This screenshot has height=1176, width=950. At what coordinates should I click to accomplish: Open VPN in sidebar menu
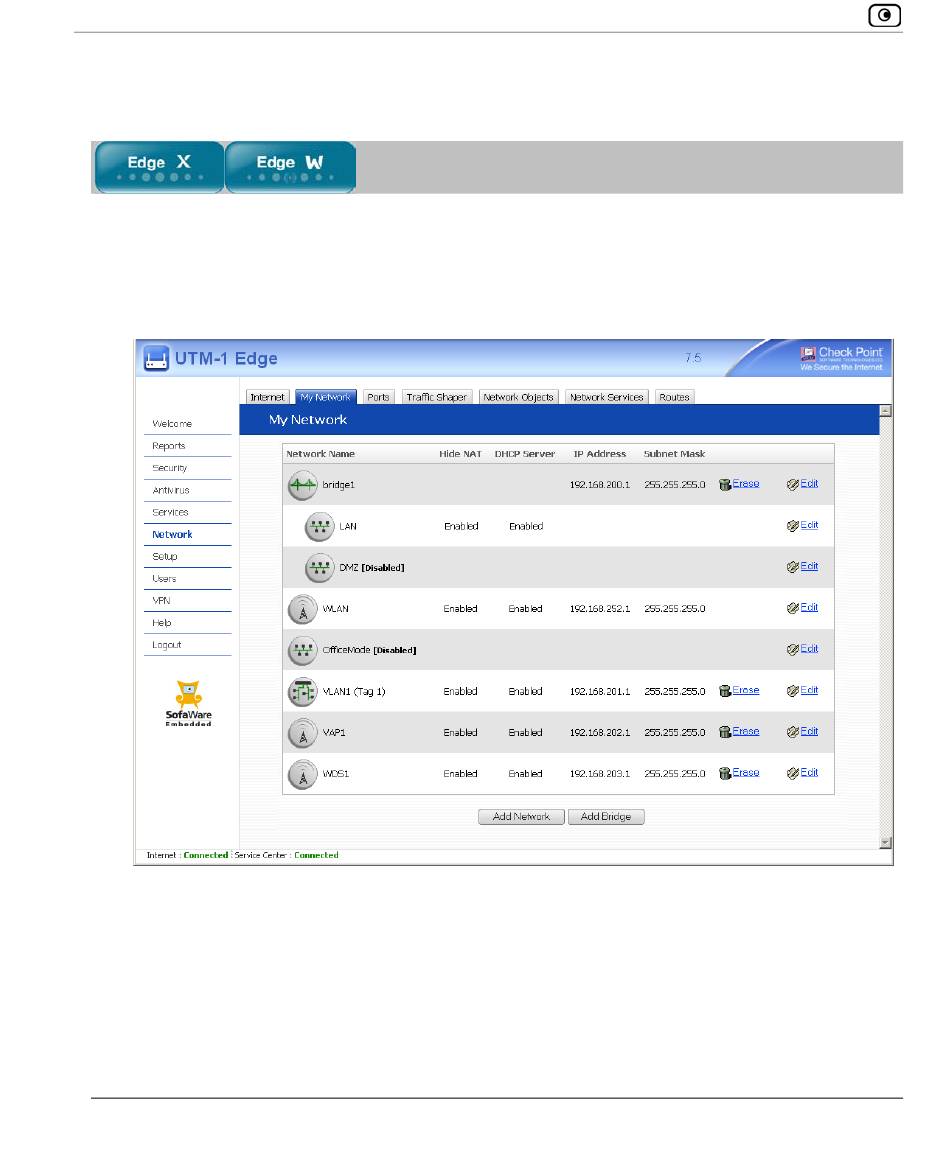(x=161, y=601)
